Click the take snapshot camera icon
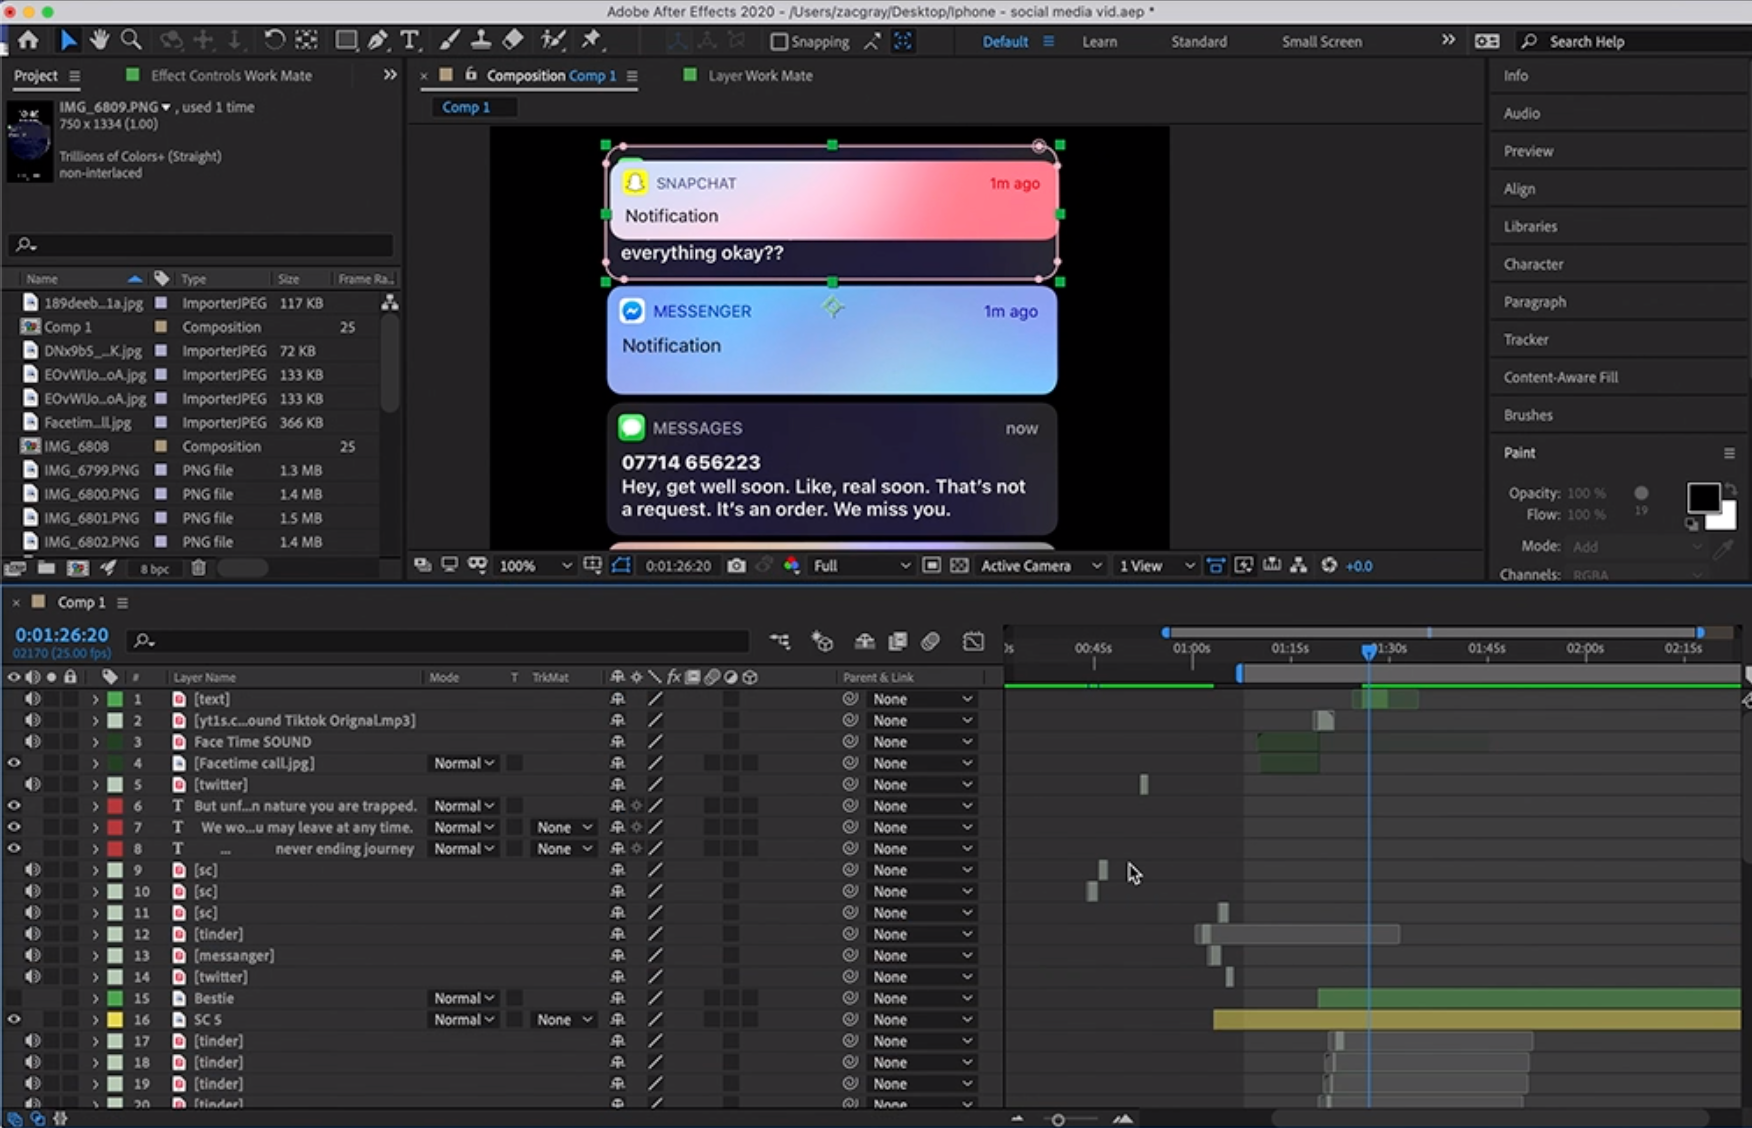Viewport: 1752px width, 1128px height. pyautogui.click(x=736, y=565)
